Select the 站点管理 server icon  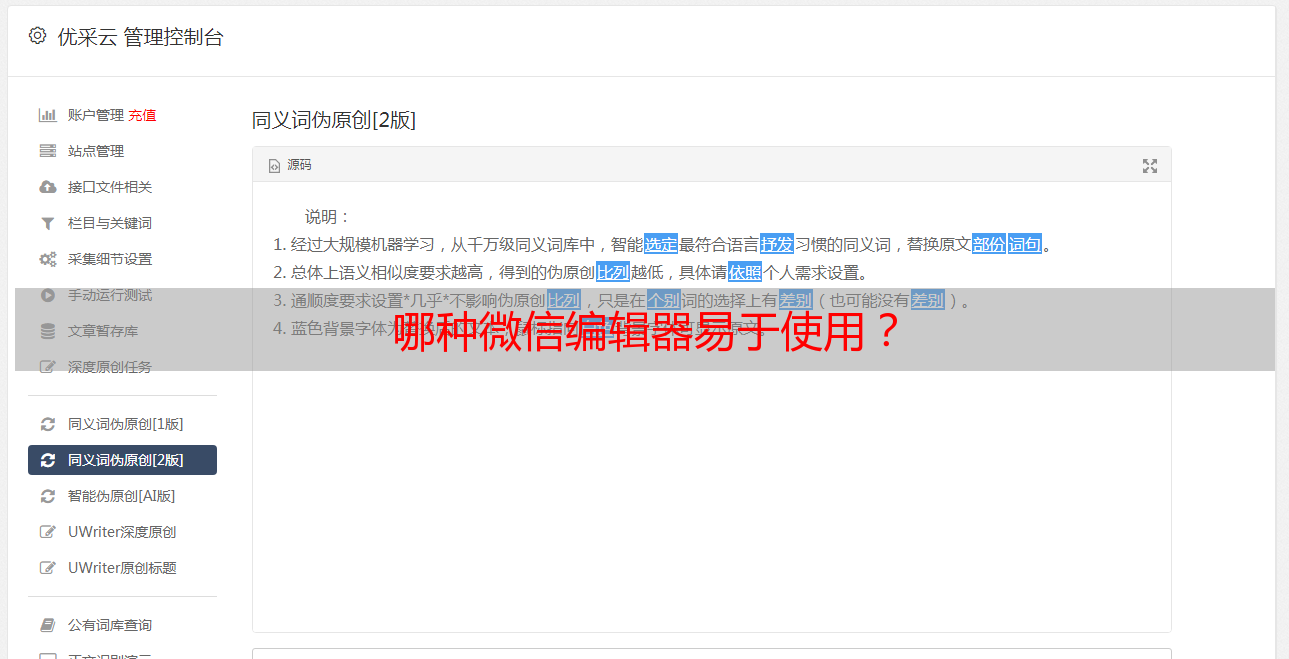(x=47, y=151)
